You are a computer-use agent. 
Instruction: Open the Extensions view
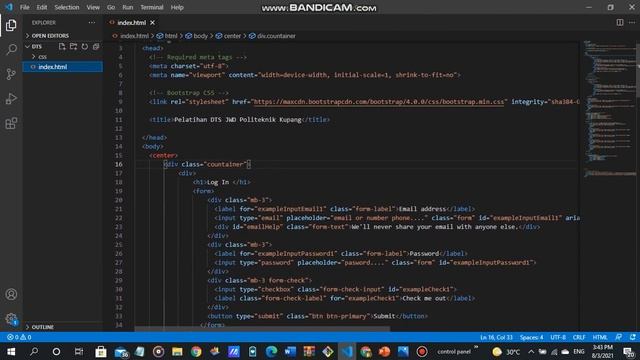pos(11,123)
